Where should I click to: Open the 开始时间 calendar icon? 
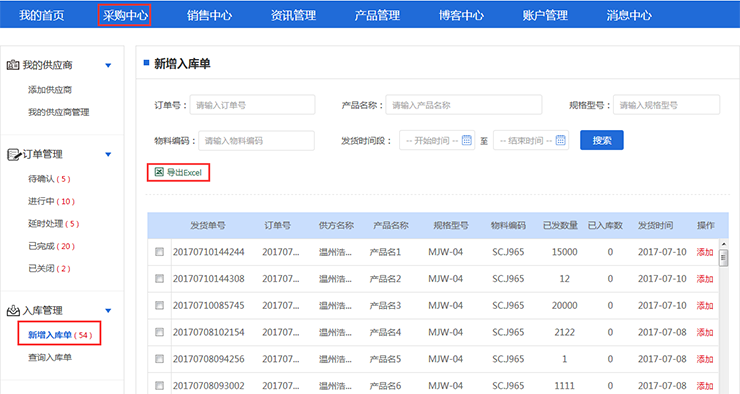[x=467, y=140]
